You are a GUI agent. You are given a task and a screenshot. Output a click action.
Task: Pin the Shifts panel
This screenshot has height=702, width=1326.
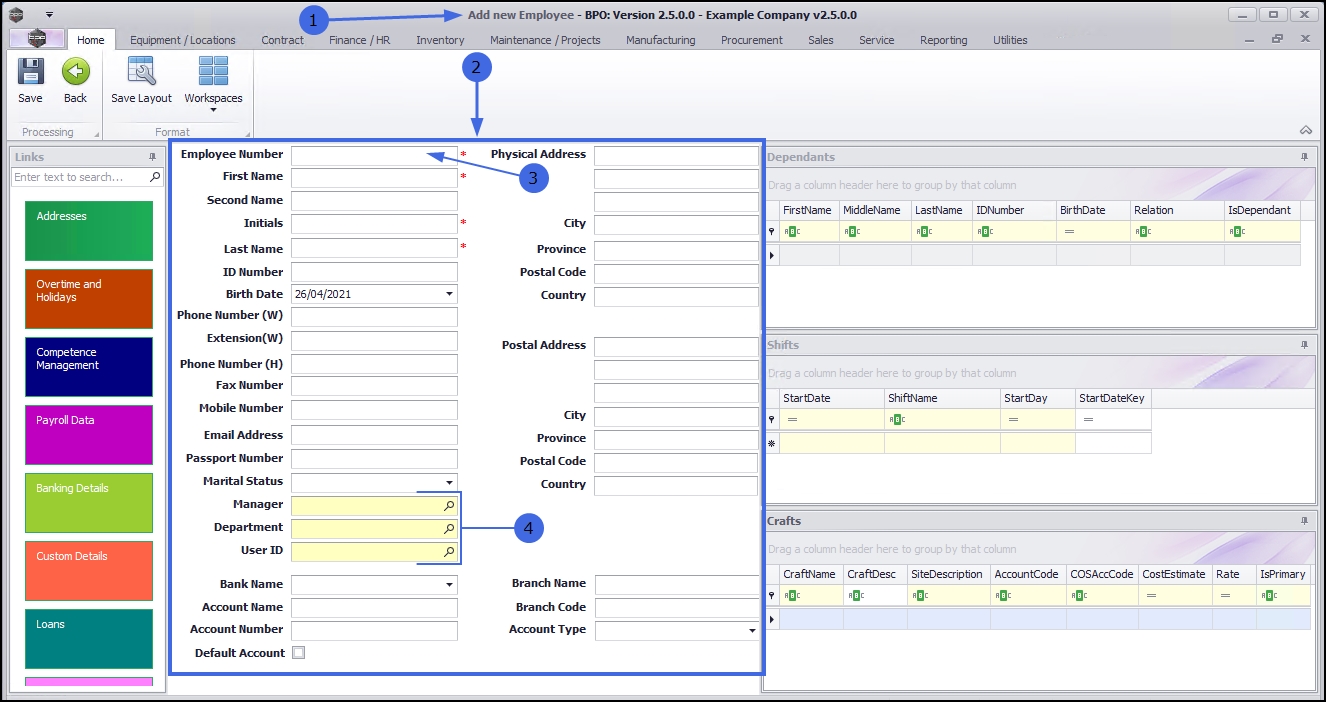1305,345
